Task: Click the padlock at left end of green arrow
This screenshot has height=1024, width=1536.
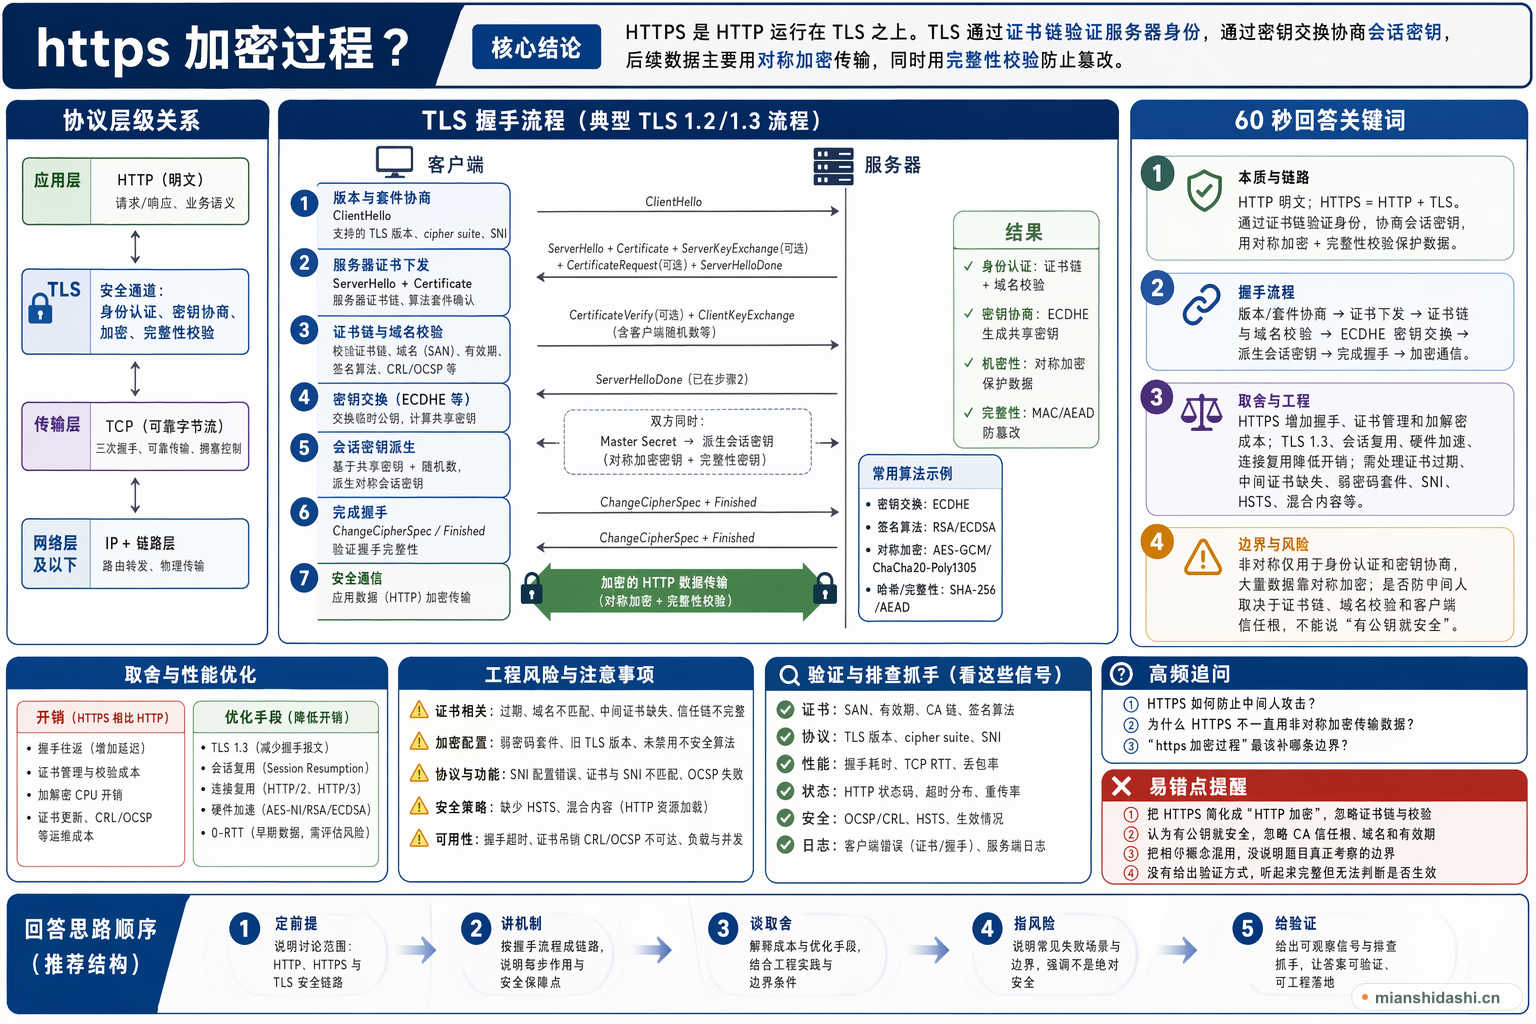Action: coord(532,588)
